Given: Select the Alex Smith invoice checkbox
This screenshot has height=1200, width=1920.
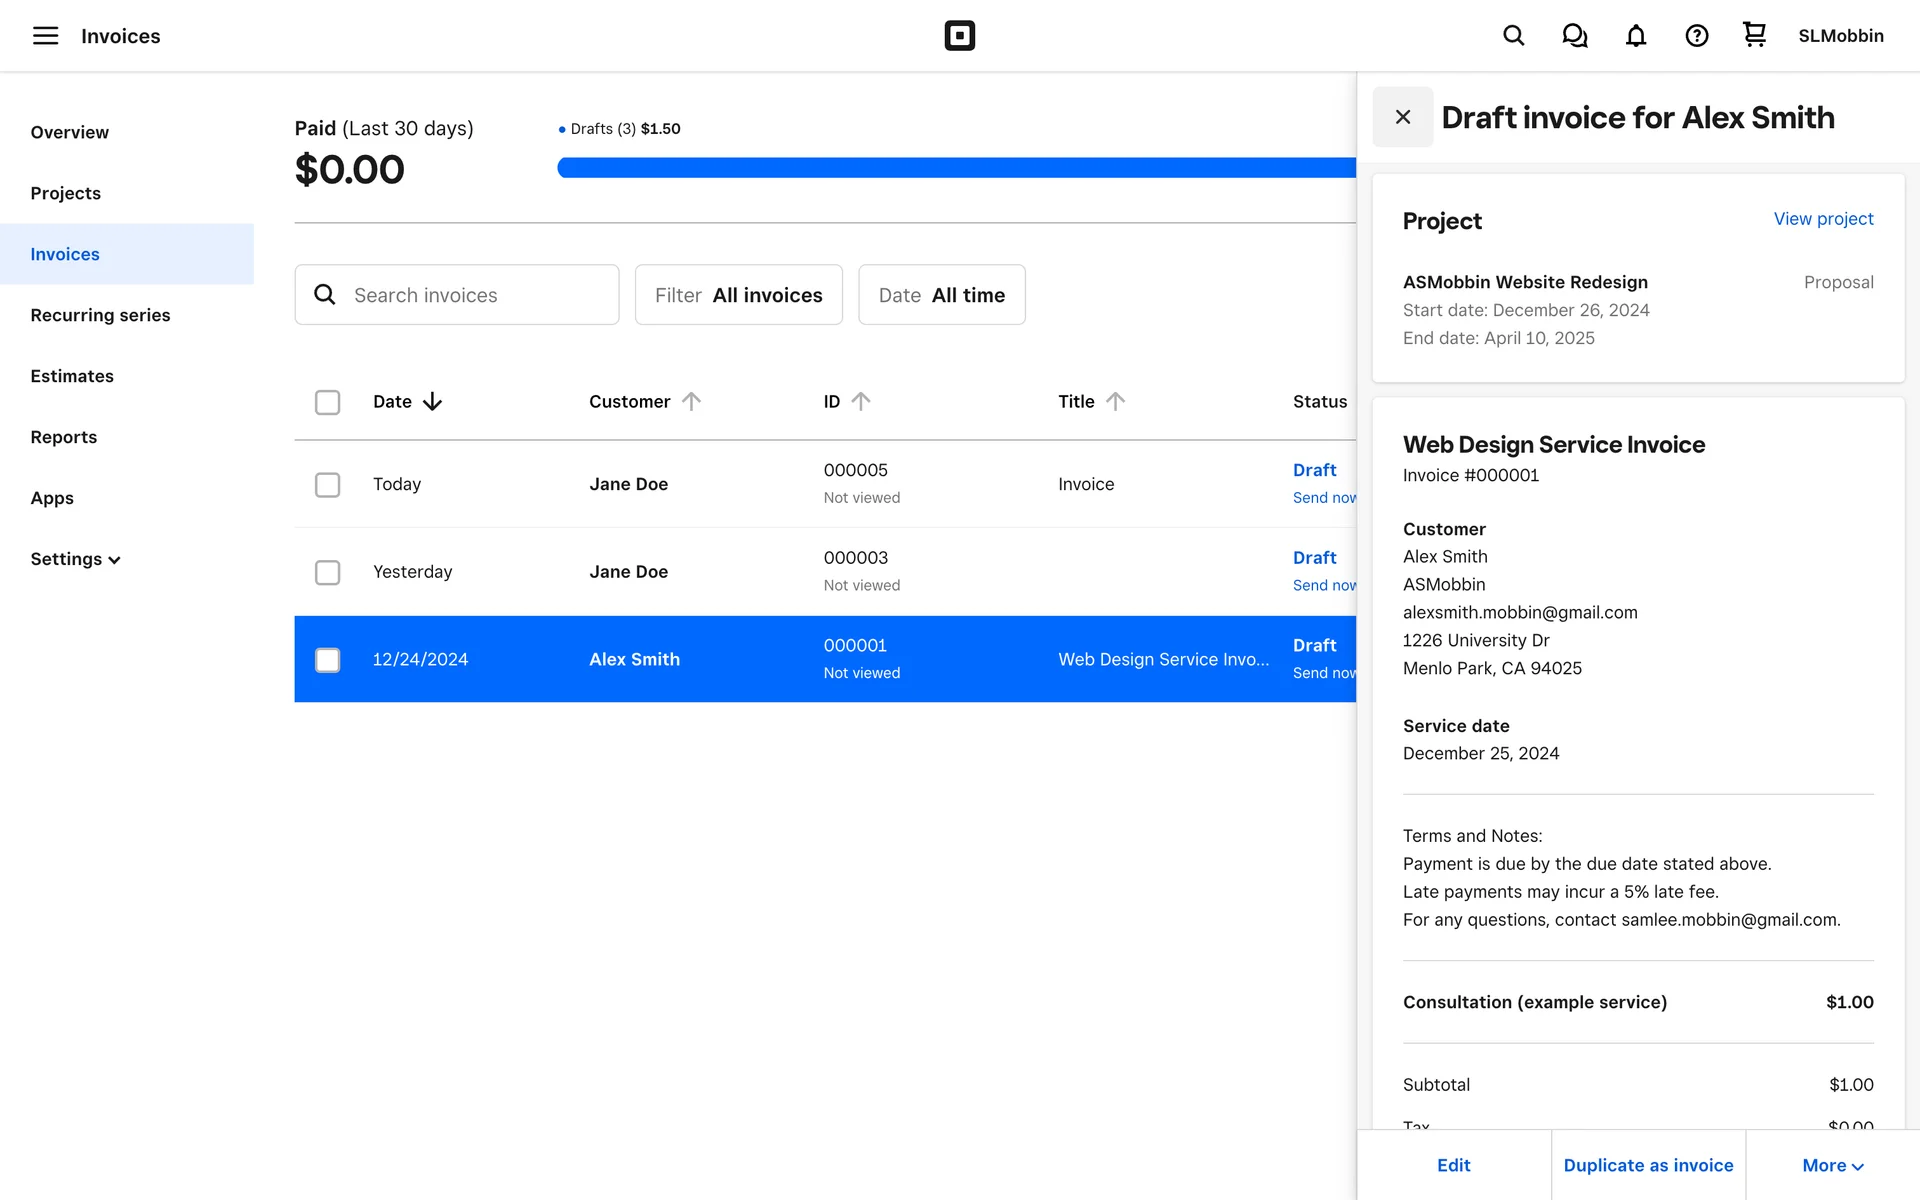Looking at the screenshot, I should [x=327, y=660].
